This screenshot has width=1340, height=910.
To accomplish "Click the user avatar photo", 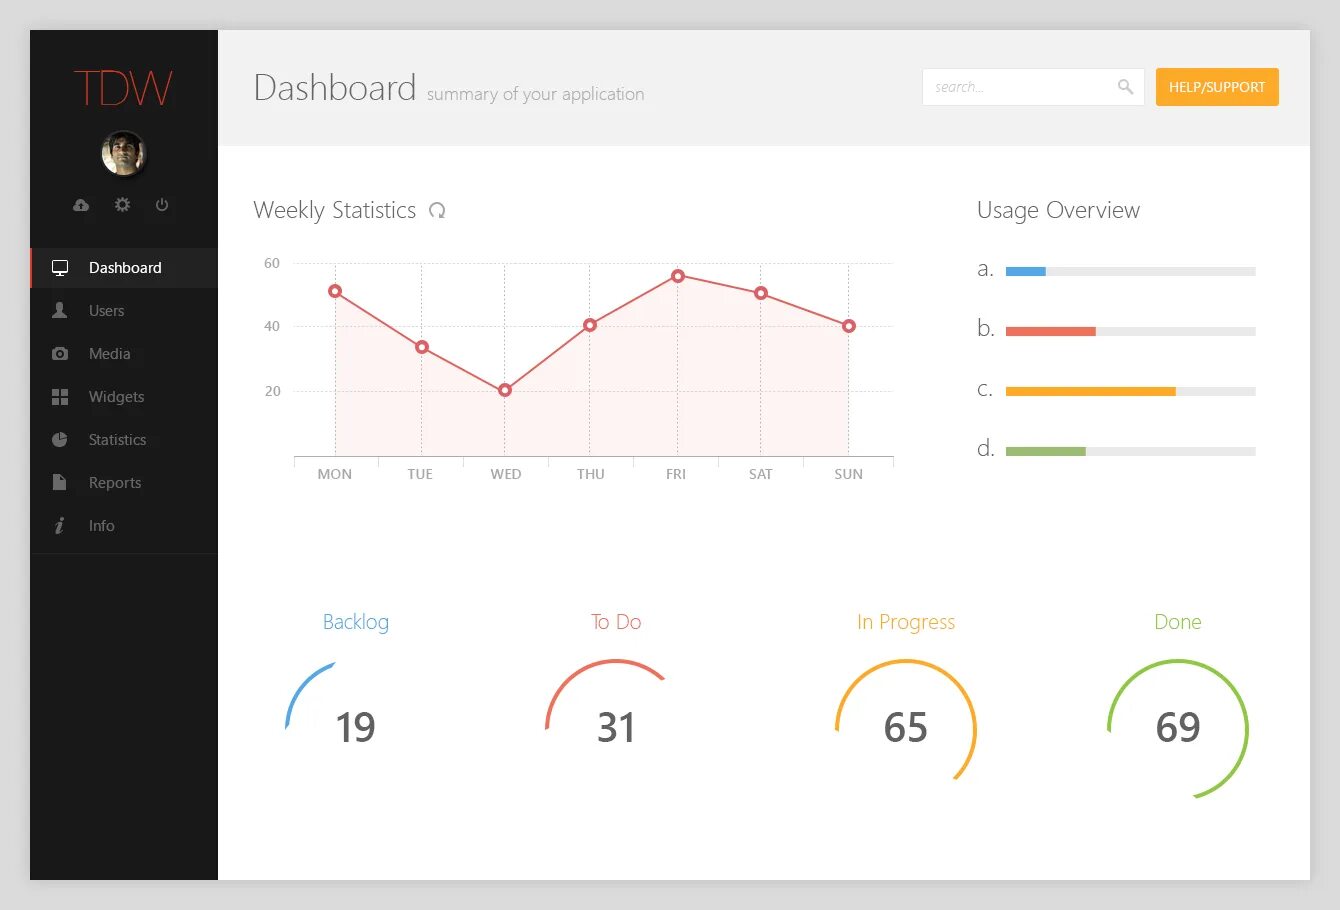I will pos(124,154).
